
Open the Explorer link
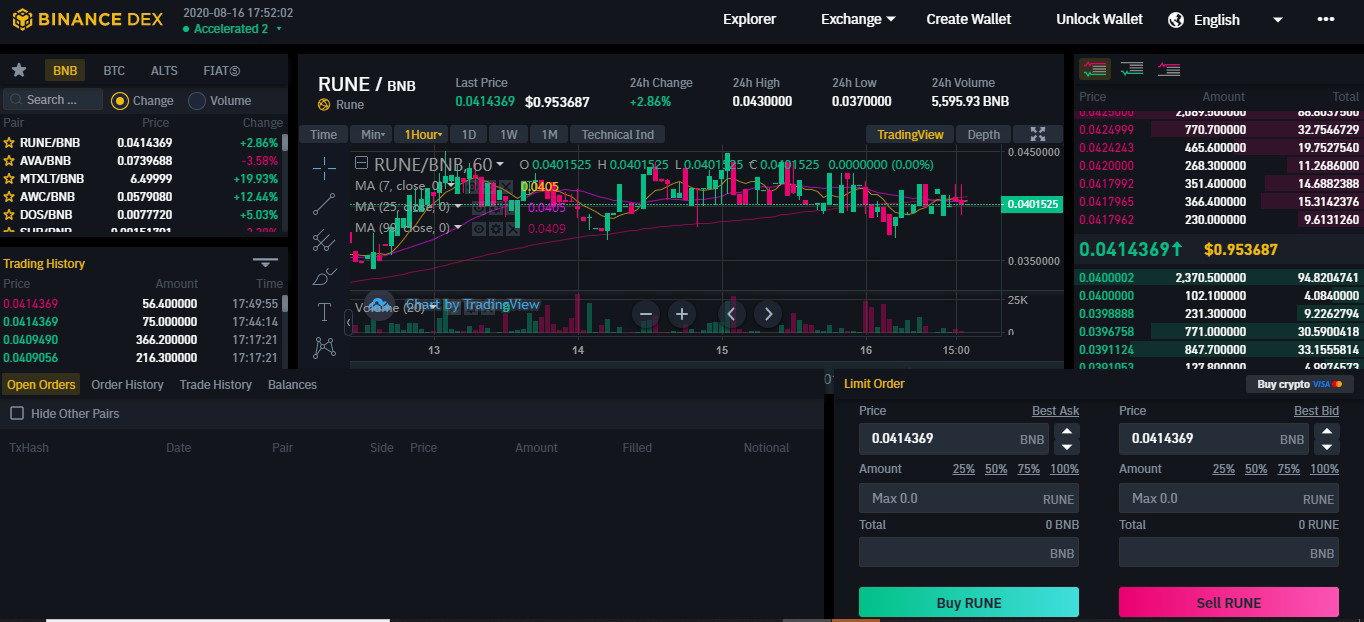(749, 19)
